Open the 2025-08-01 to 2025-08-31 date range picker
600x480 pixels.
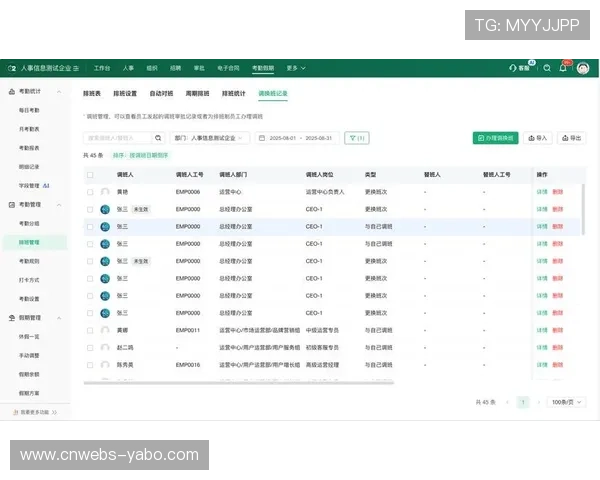(297, 138)
